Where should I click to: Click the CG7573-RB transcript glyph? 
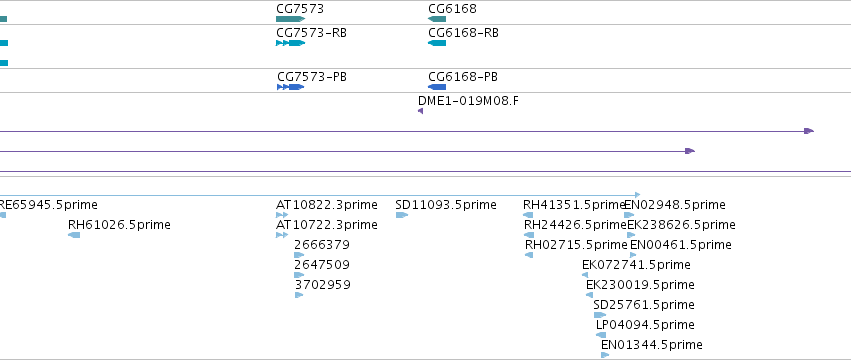point(290,43)
